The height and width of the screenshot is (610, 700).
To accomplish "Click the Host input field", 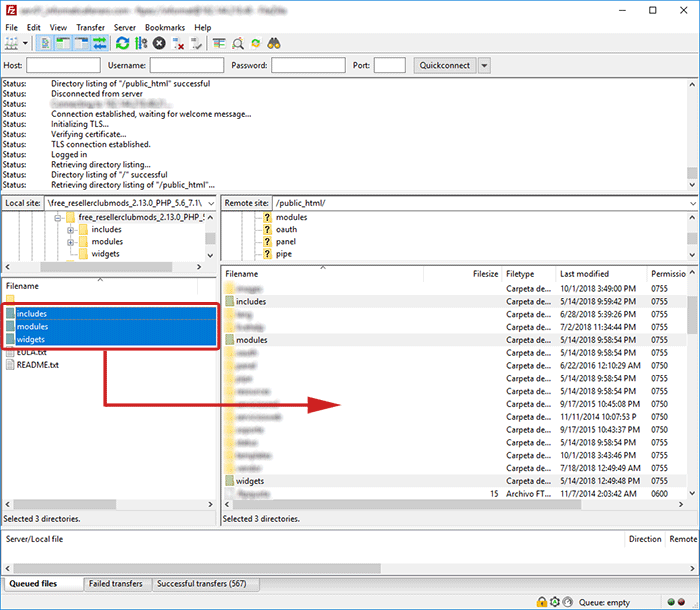I will pyautogui.click(x=63, y=65).
